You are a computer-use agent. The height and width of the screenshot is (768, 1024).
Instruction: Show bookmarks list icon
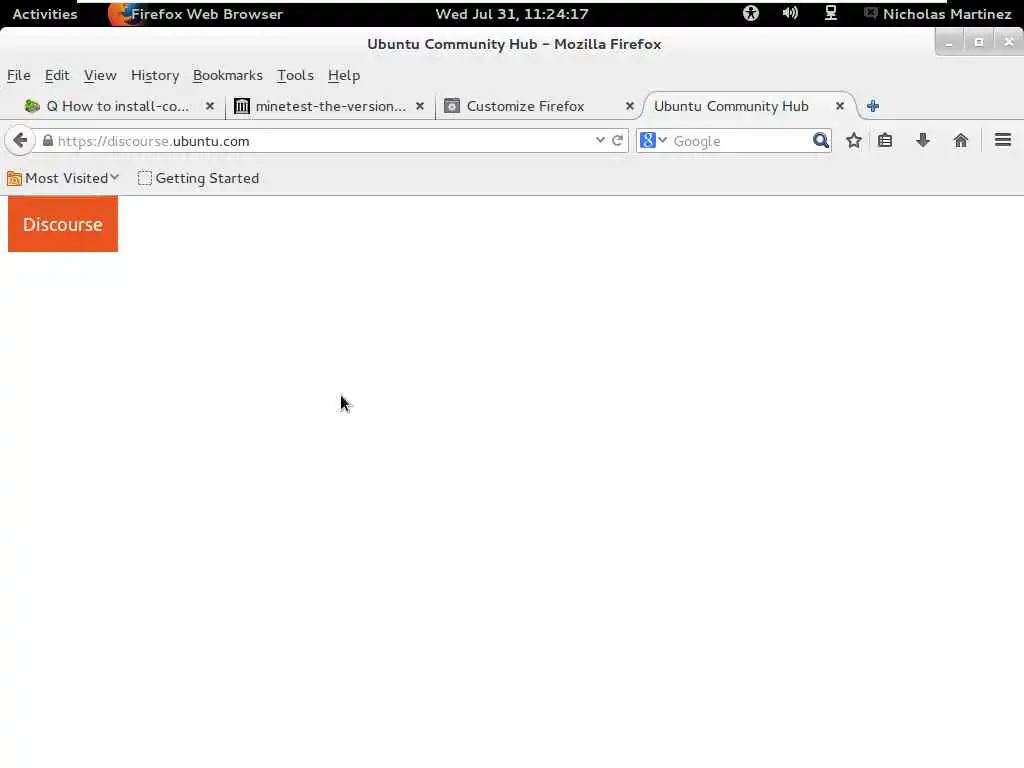885,140
